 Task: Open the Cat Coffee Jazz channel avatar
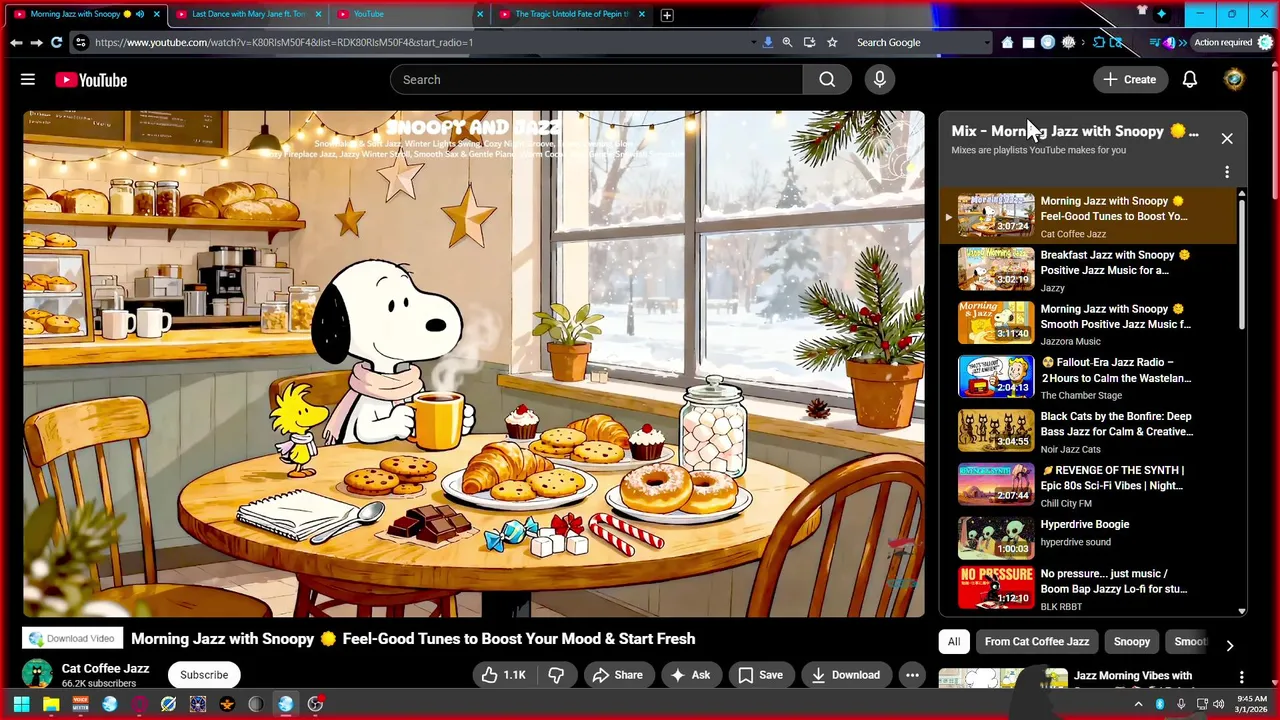(x=38, y=675)
